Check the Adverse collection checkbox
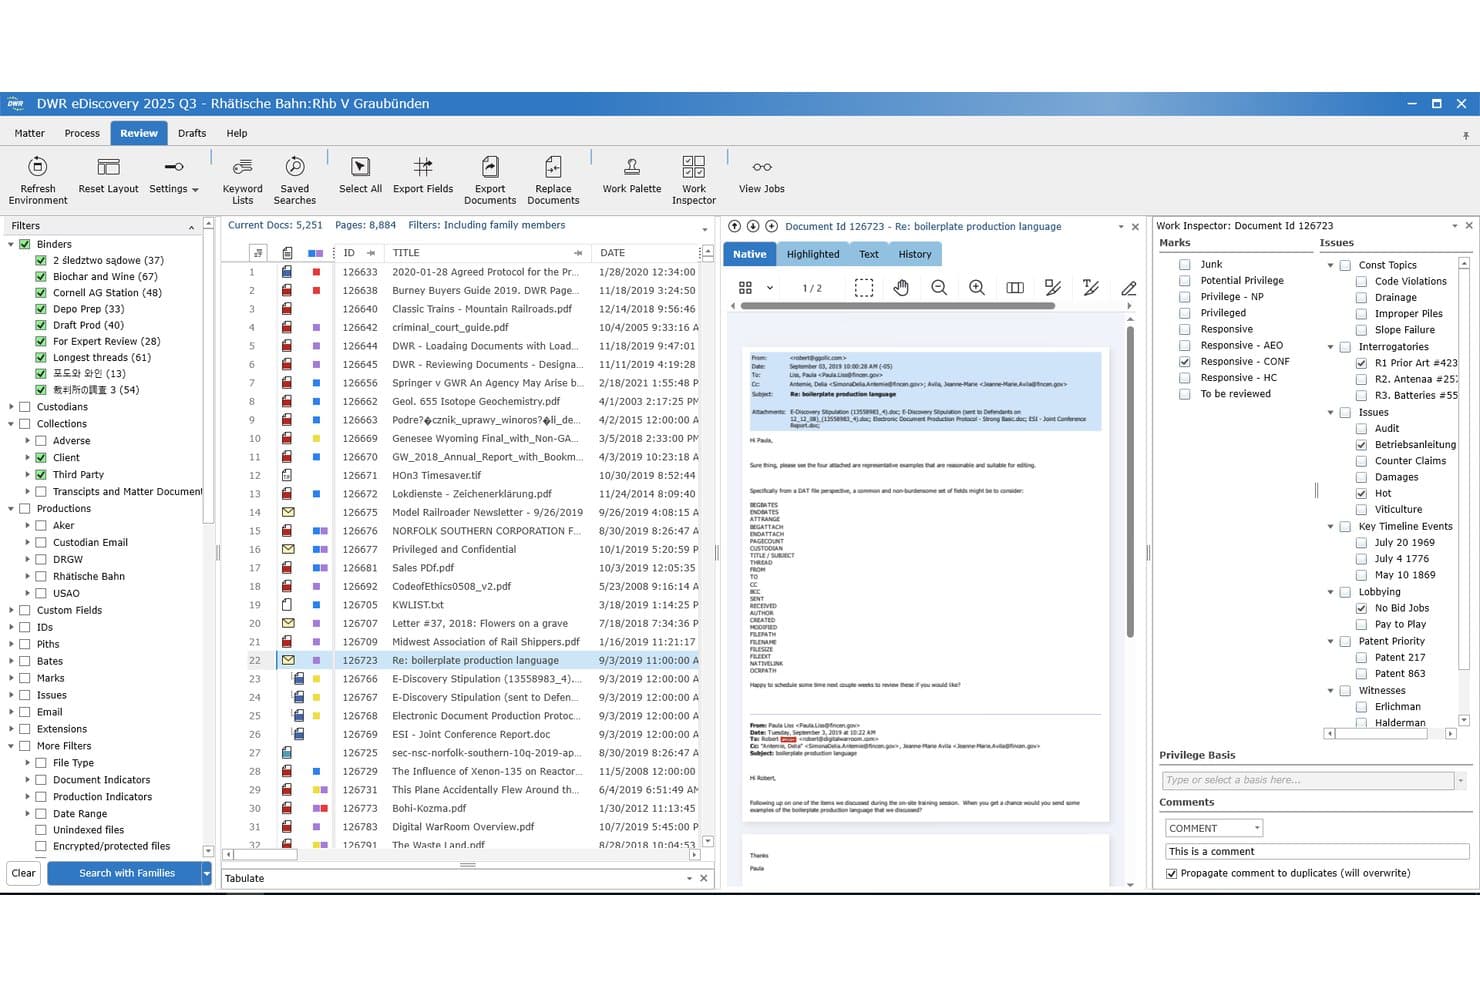 41,441
